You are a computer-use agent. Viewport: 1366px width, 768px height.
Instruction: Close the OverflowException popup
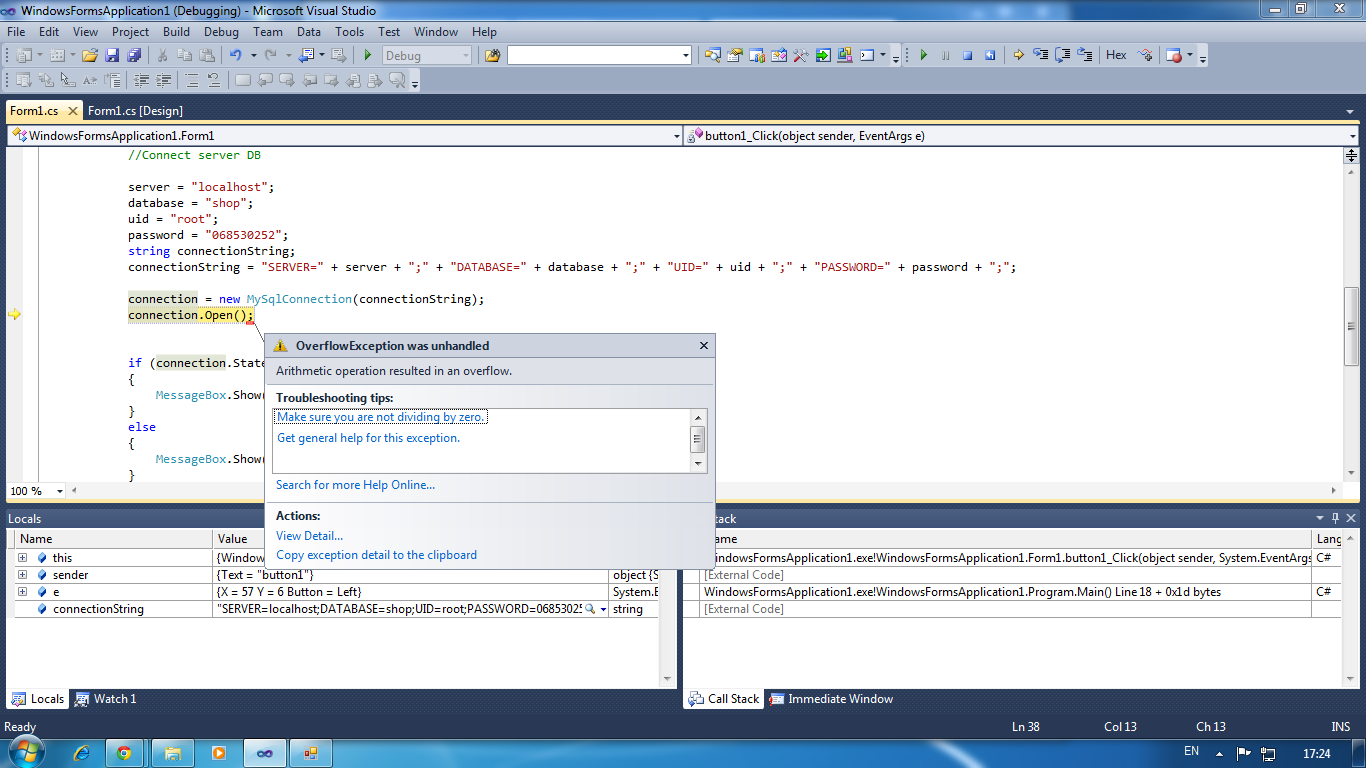(x=703, y=345)
